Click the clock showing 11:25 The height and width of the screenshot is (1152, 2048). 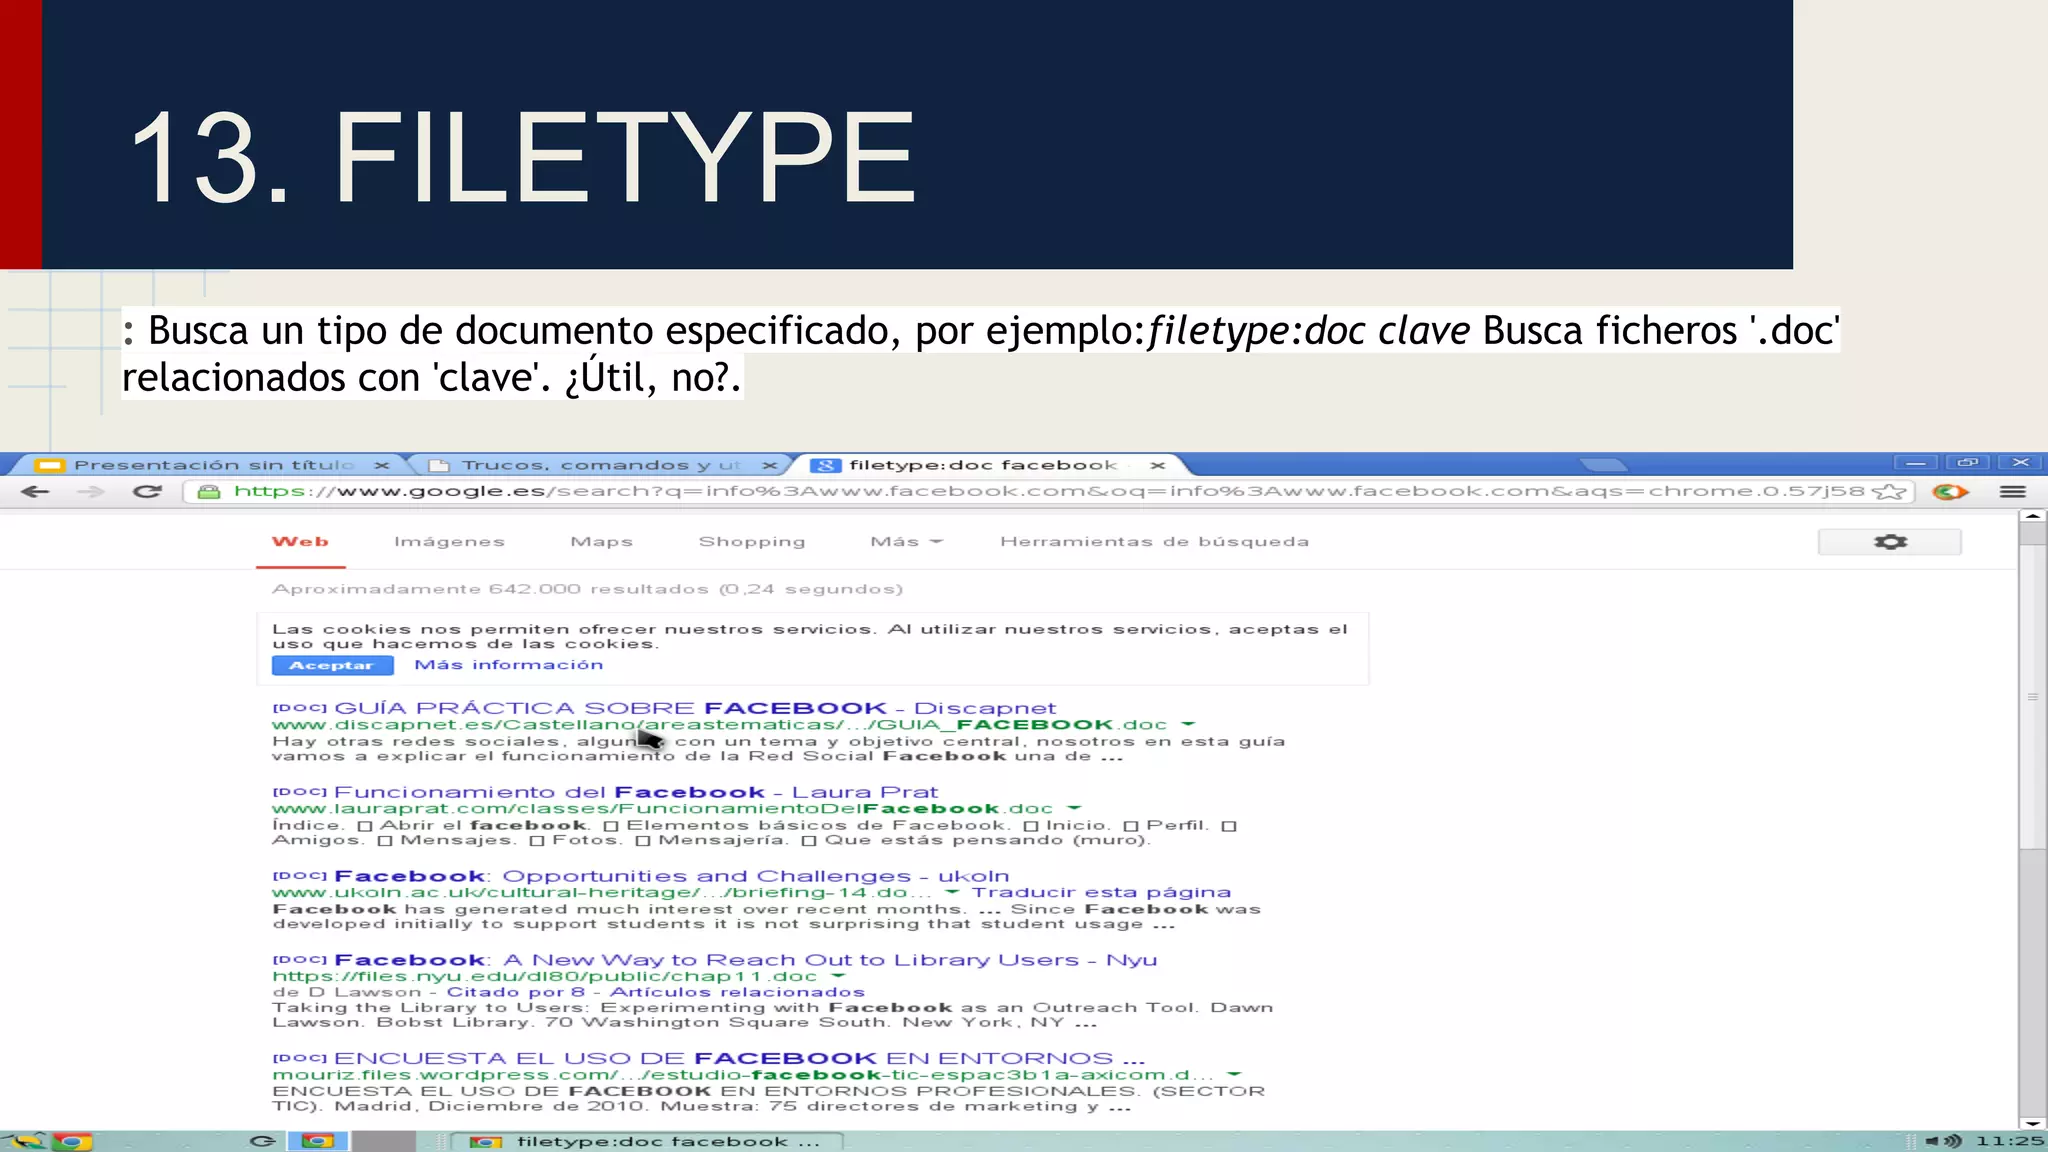point(2009,1141)
